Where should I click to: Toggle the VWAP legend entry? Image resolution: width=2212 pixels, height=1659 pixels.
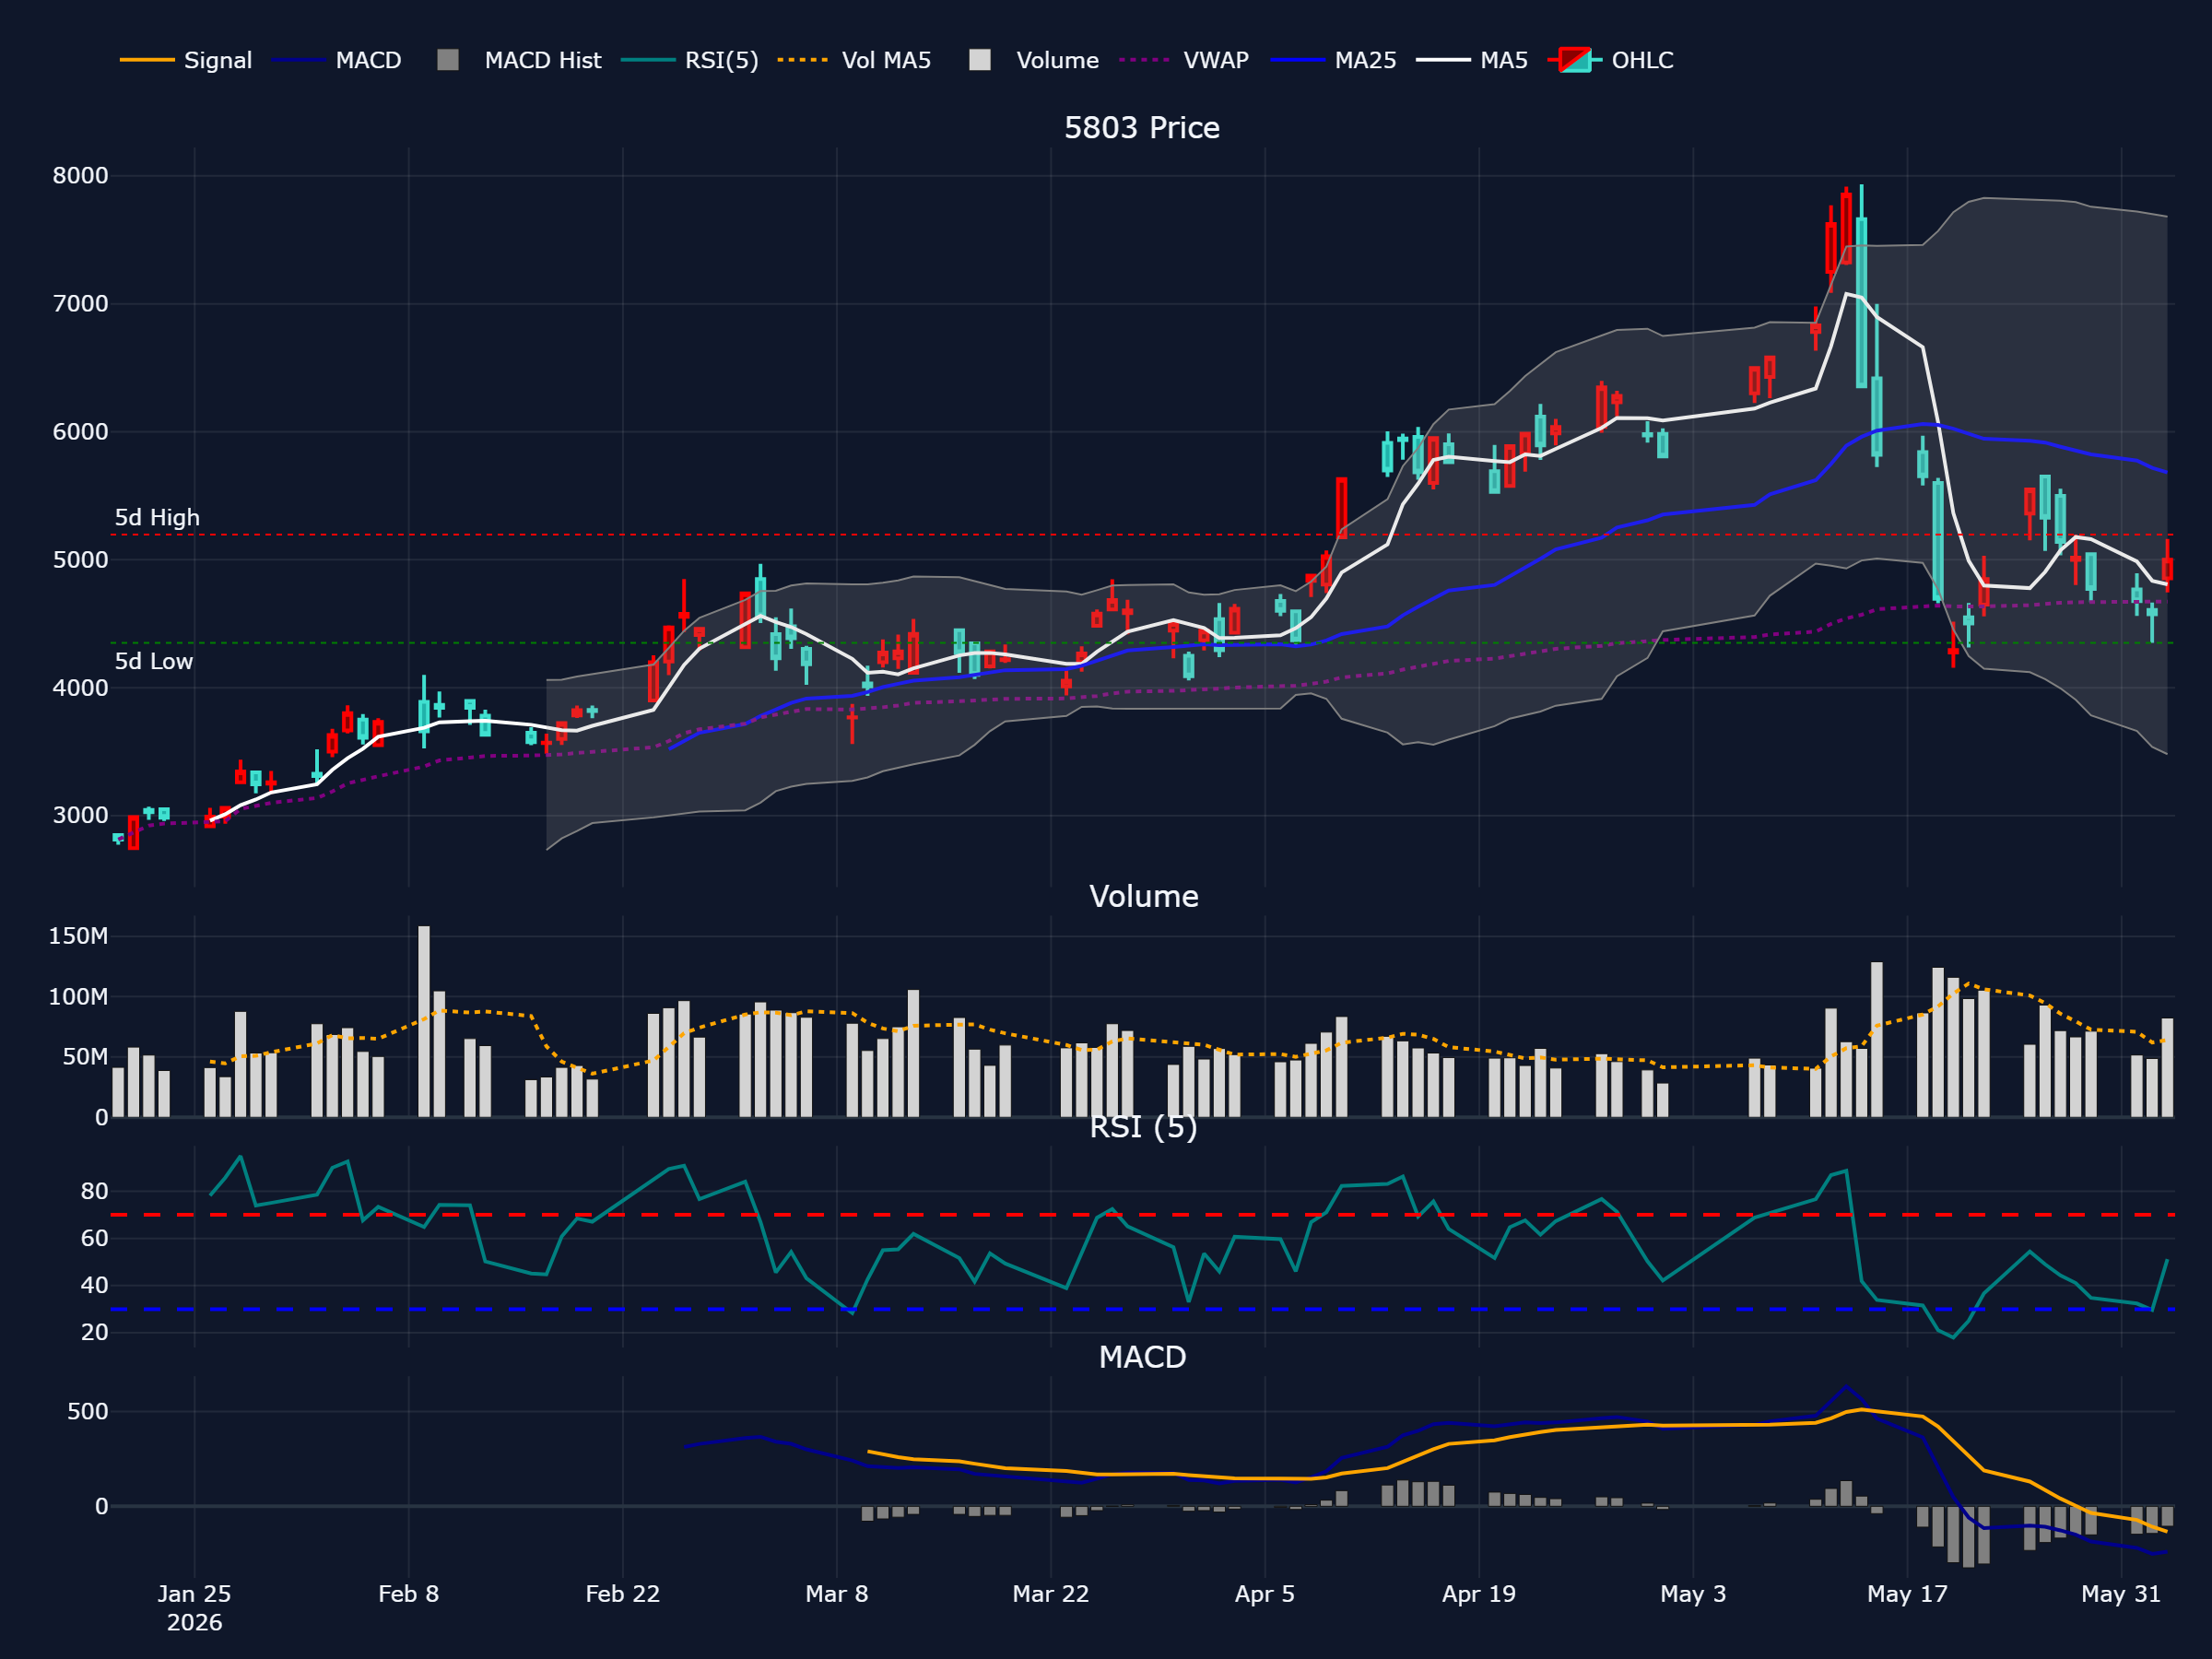tap(1184, 60)
